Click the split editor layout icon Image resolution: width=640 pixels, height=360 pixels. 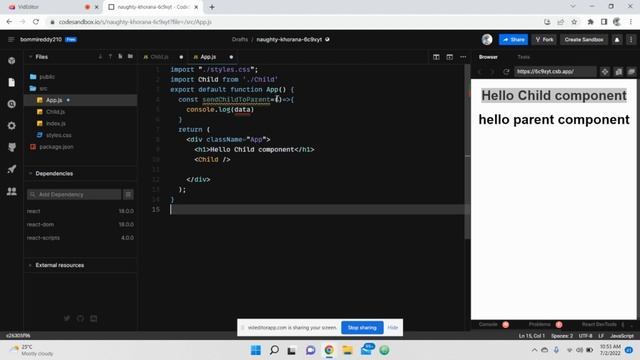[x=436, y=57]
